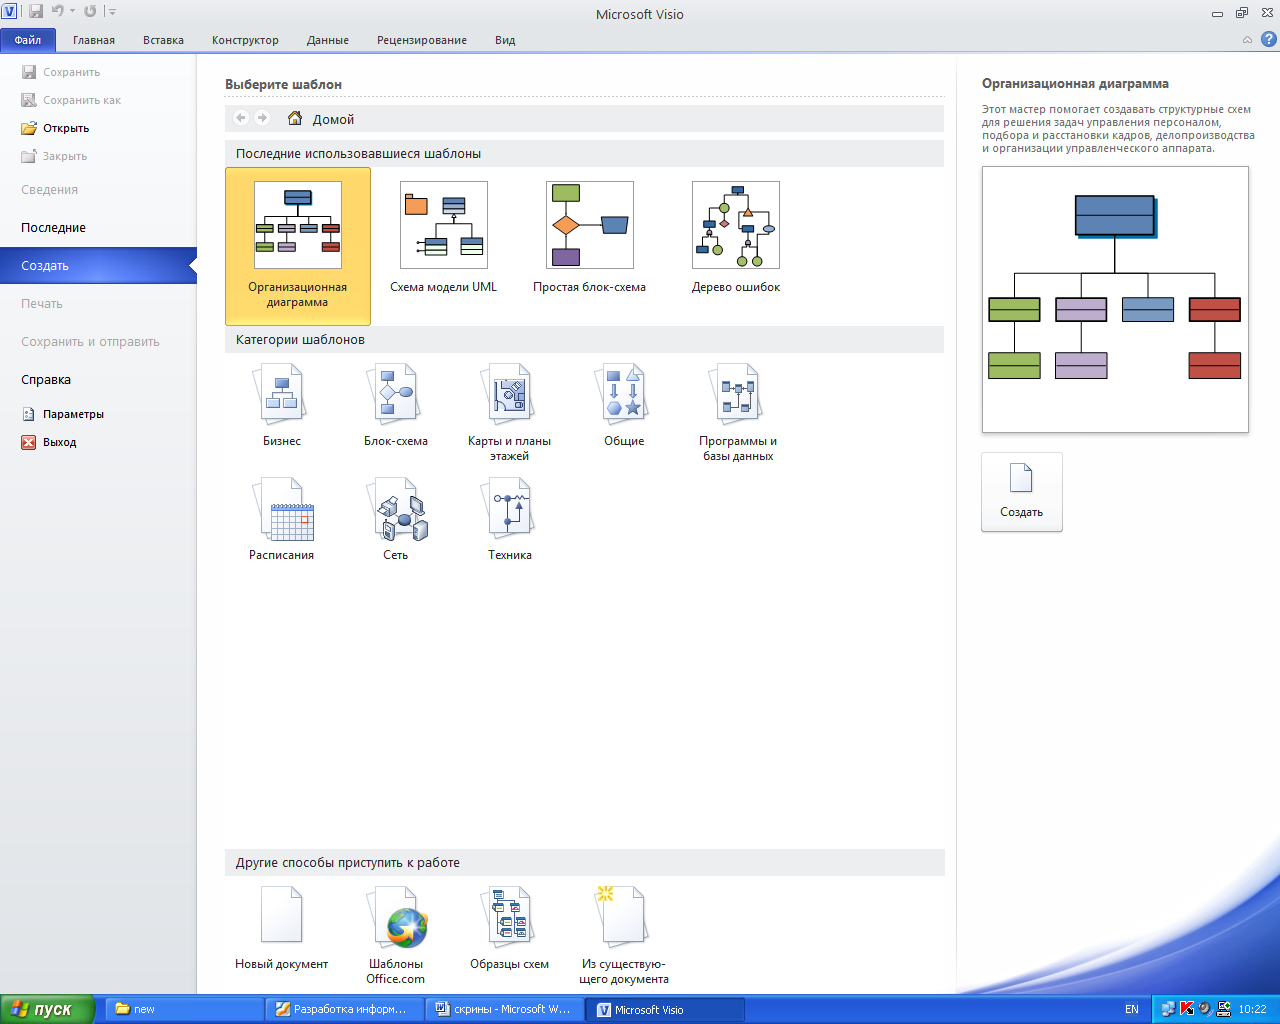Open the Печать section
The image size is (1280, 1024).
pyautogui.click(x=98, y=304)
